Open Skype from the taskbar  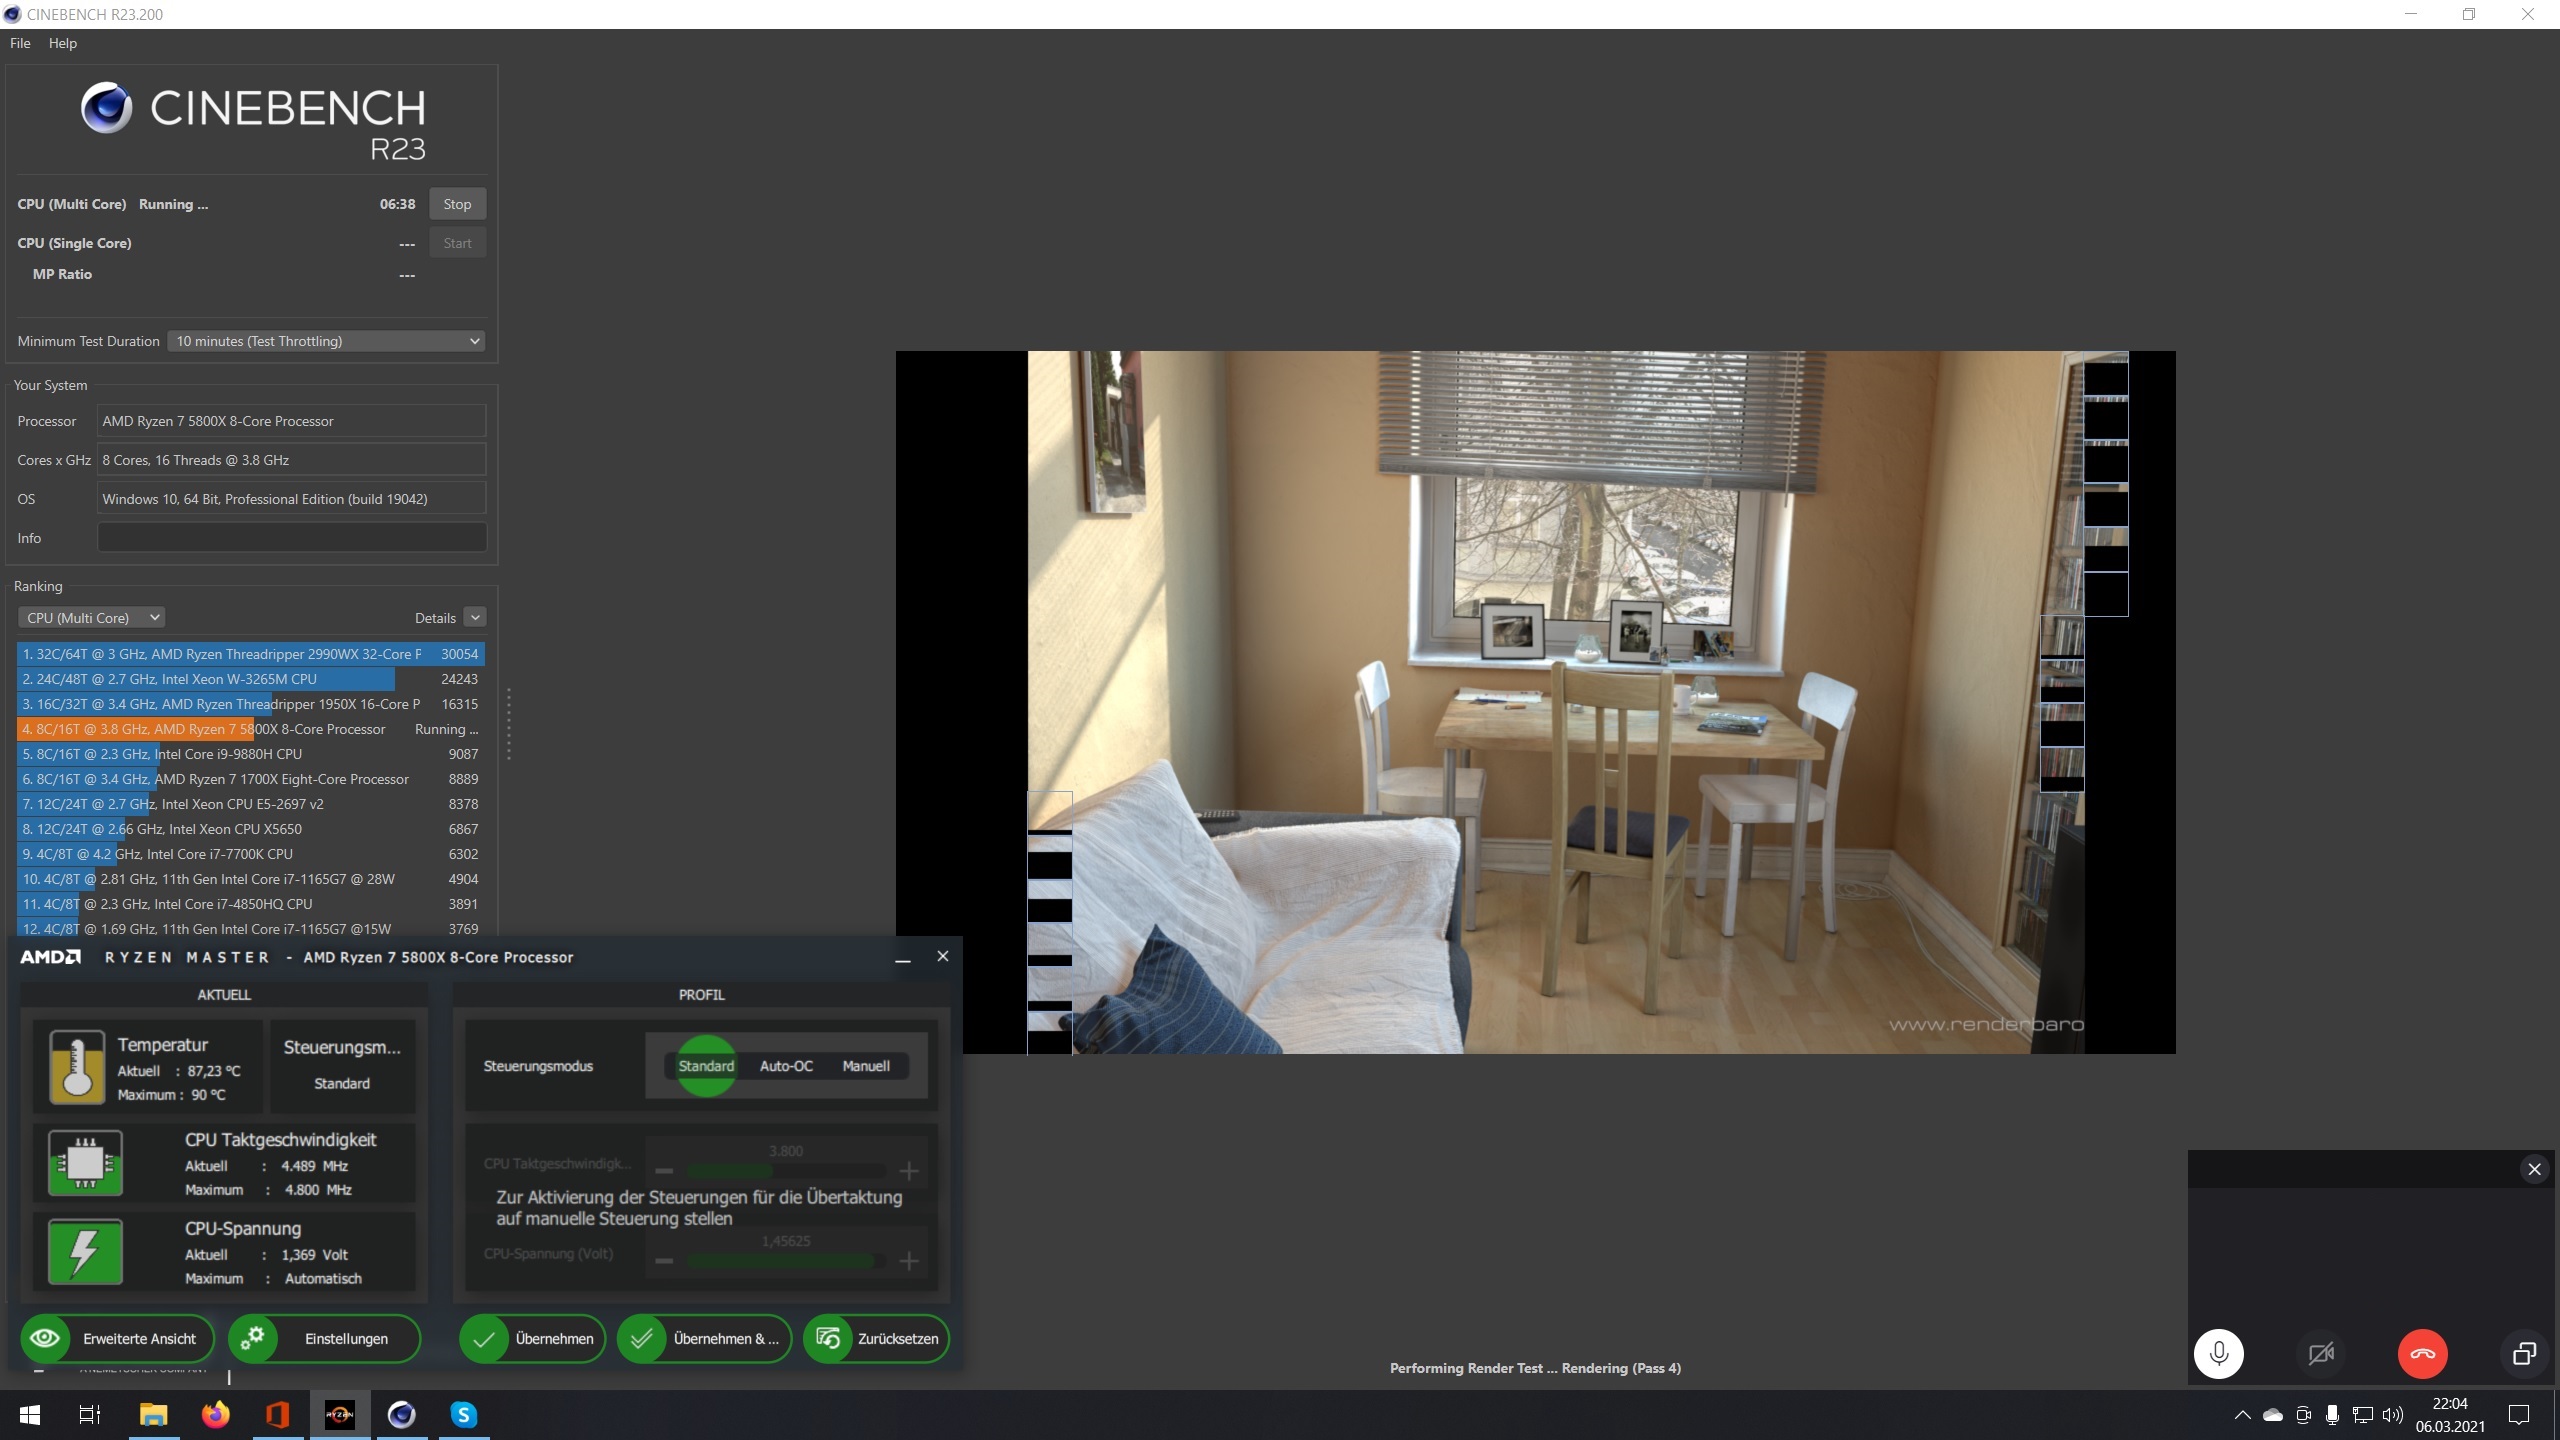[x=463, y=1415]
